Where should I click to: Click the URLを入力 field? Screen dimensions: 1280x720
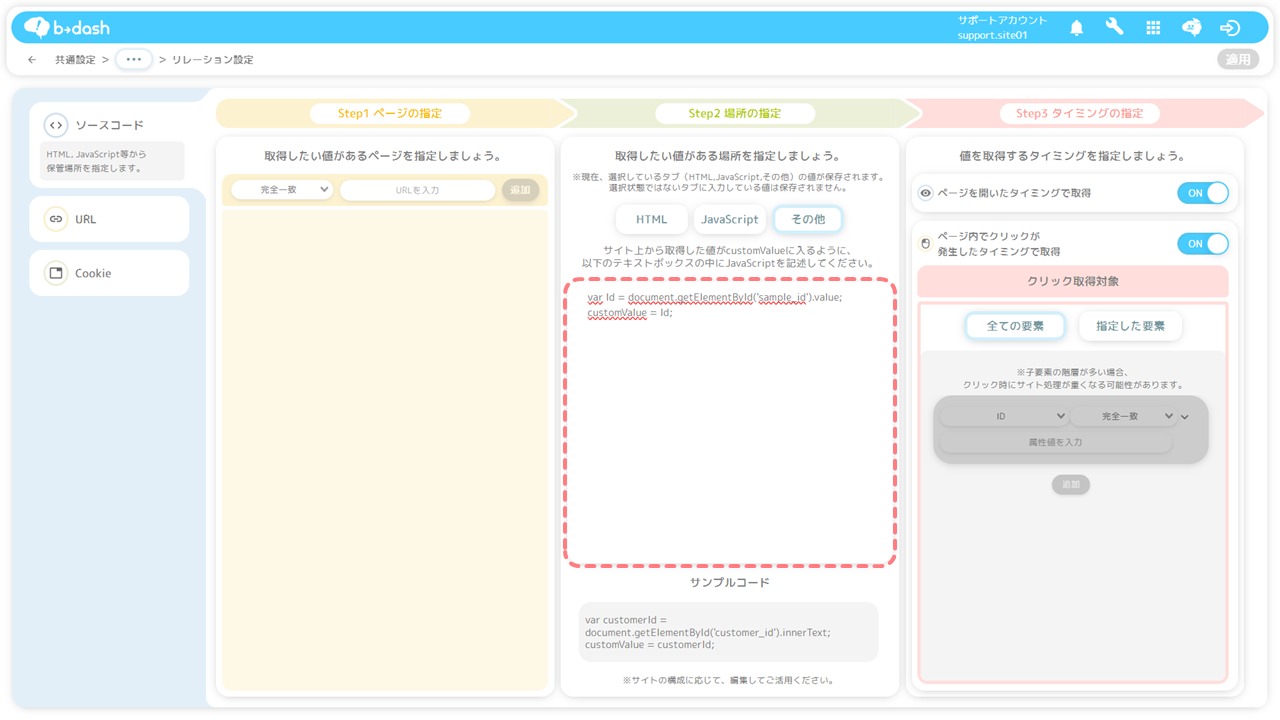(417, 190)
